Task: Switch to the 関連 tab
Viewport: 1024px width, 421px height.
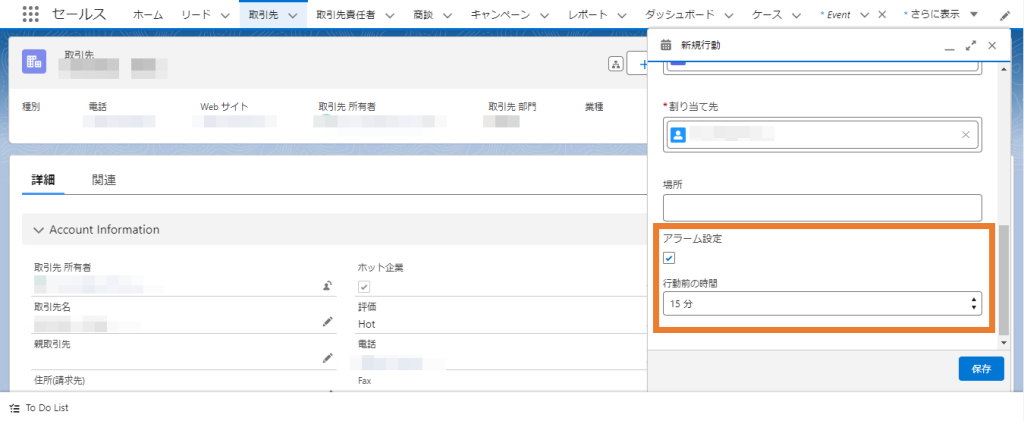Action: 103,181
